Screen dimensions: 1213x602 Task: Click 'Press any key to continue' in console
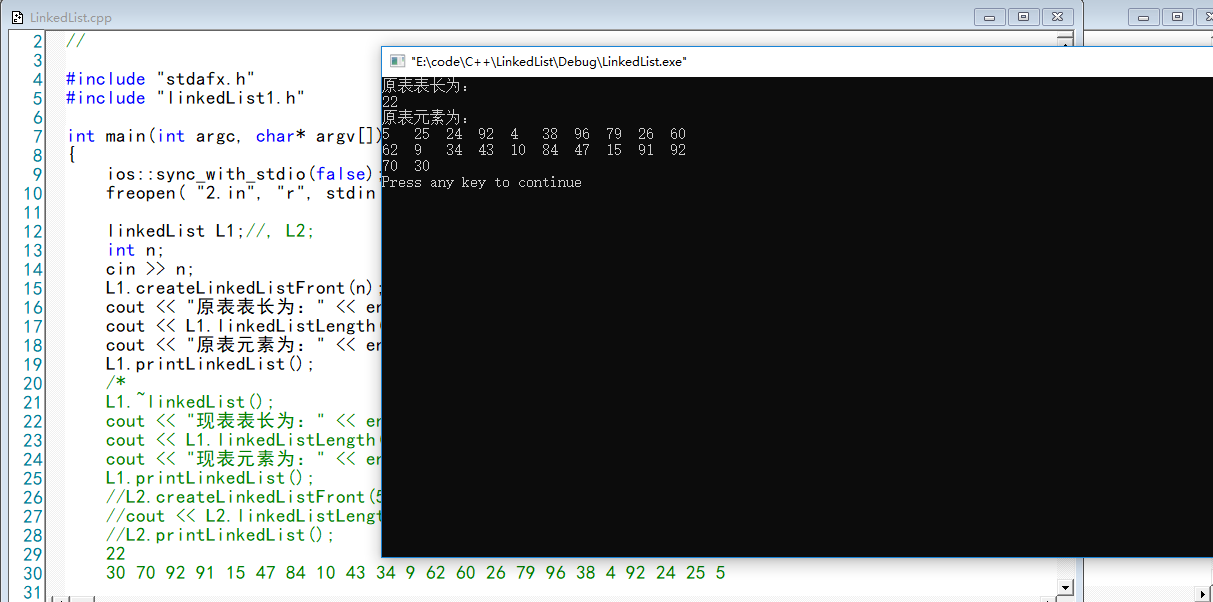point(481,183)
